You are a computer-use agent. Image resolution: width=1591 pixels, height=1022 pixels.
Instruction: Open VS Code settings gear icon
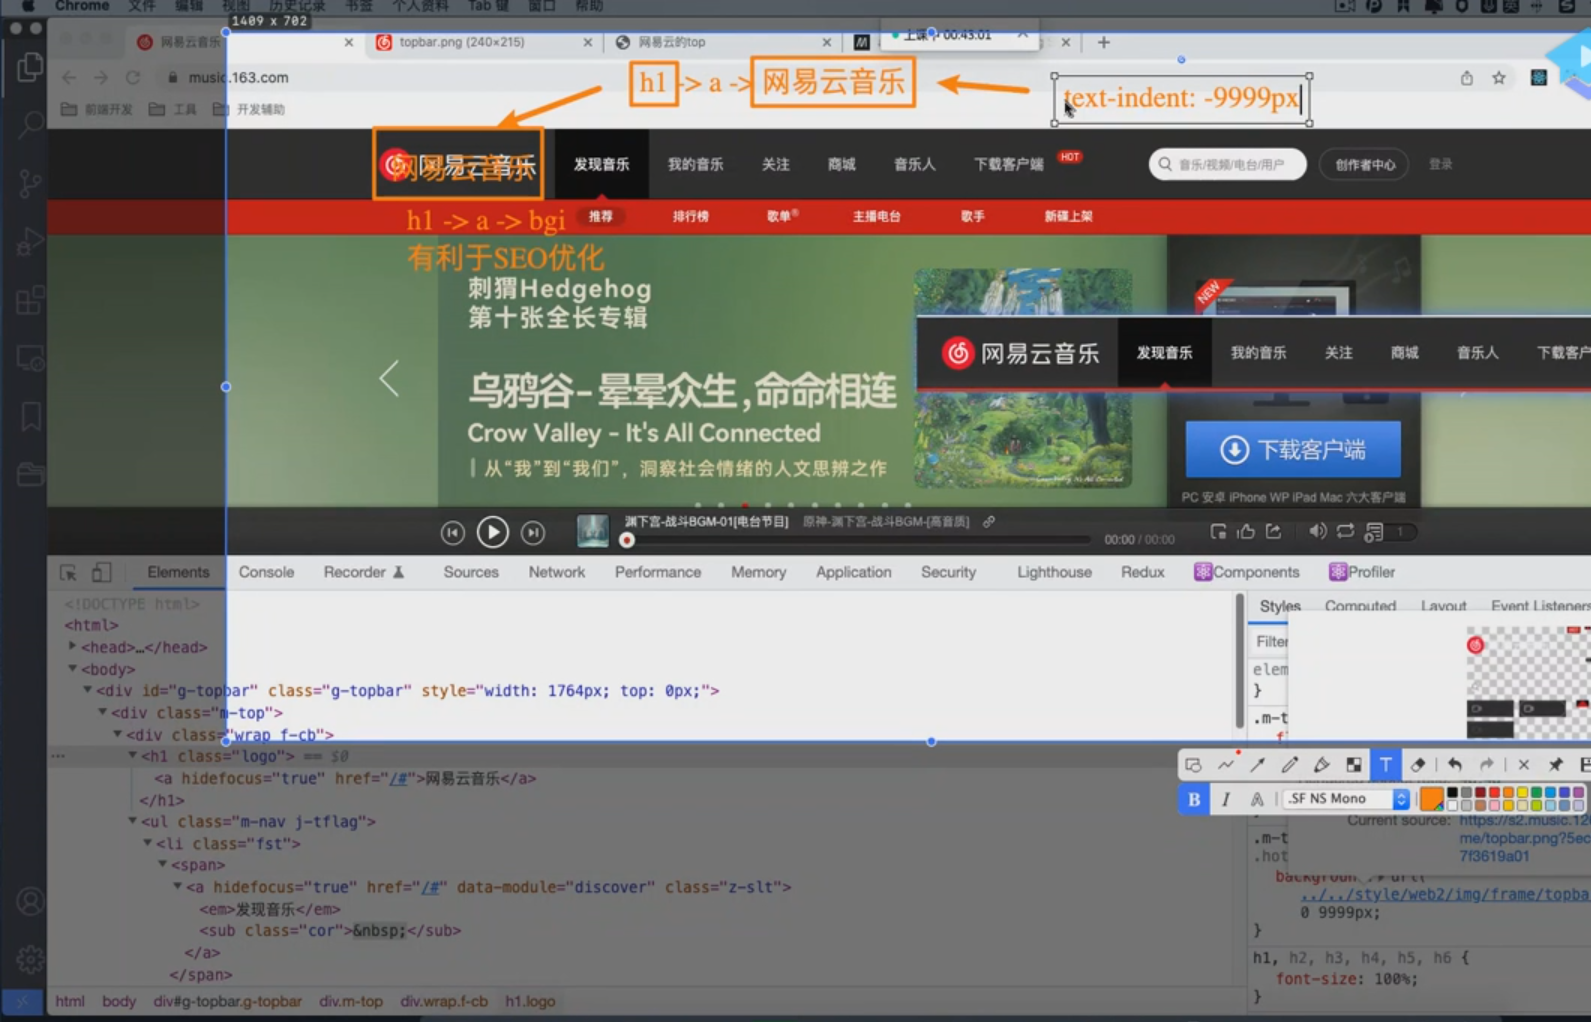click(30, 959)
